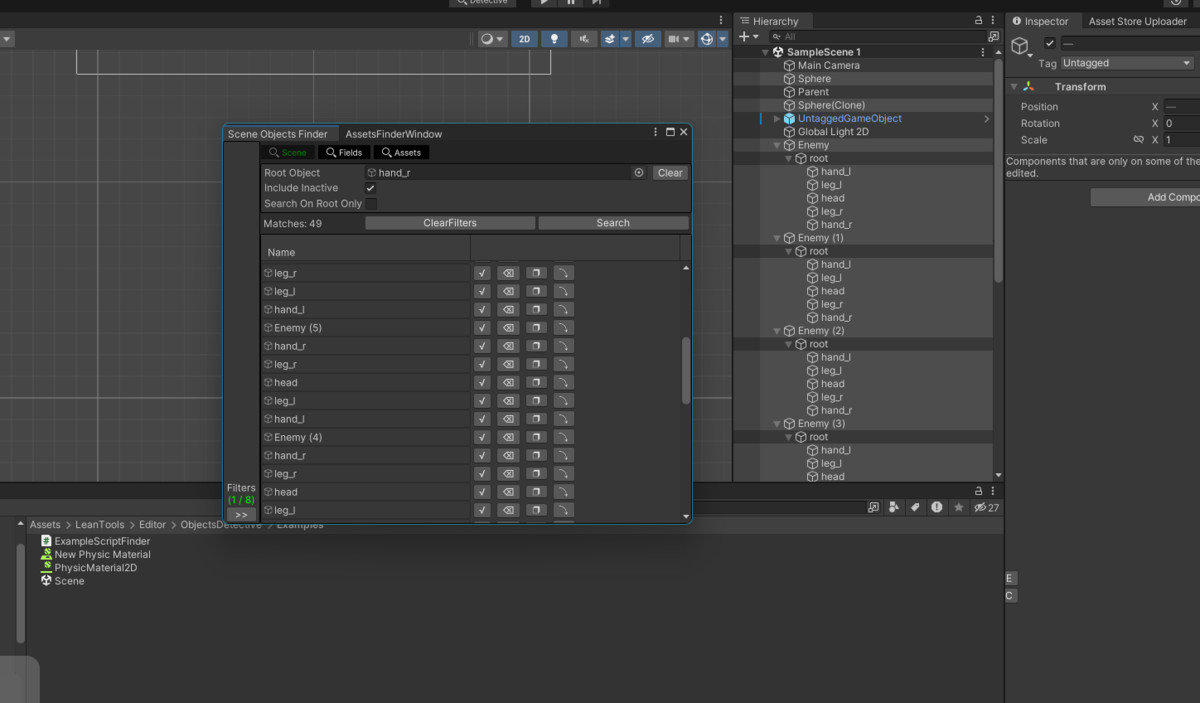Toggle hidden packages visibility showing 27
The width and height of the screenshot is (1200, 703).
coord(986,508)
